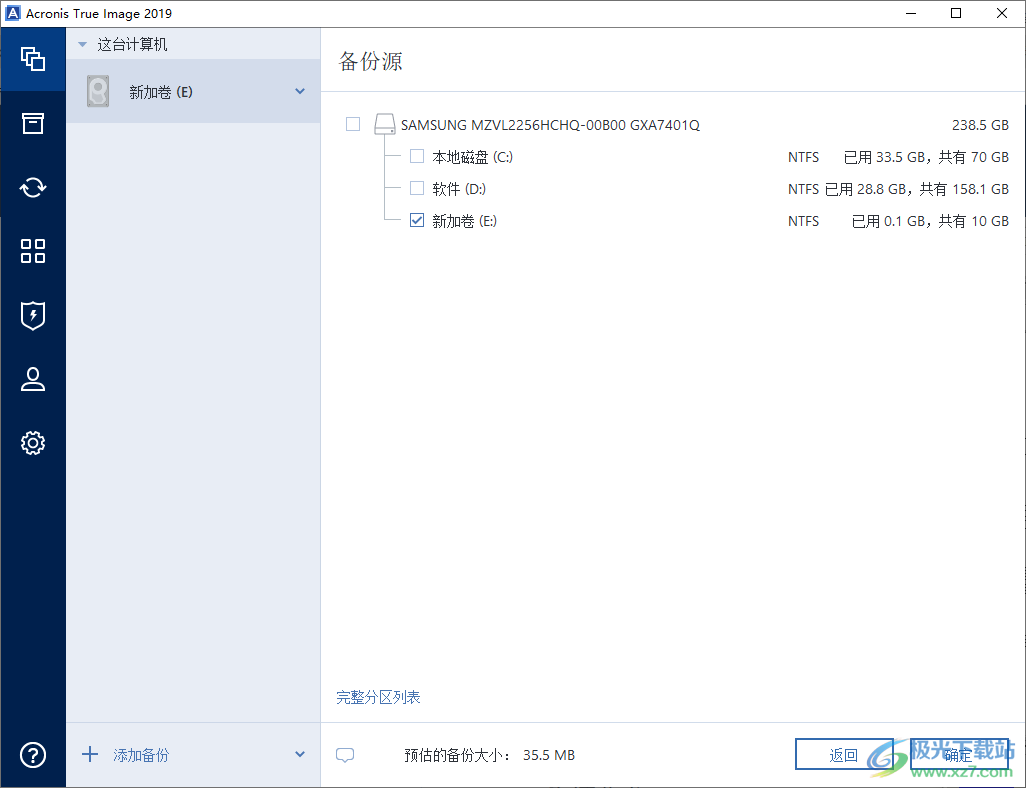Open the Account person icon

click(33, 379)
